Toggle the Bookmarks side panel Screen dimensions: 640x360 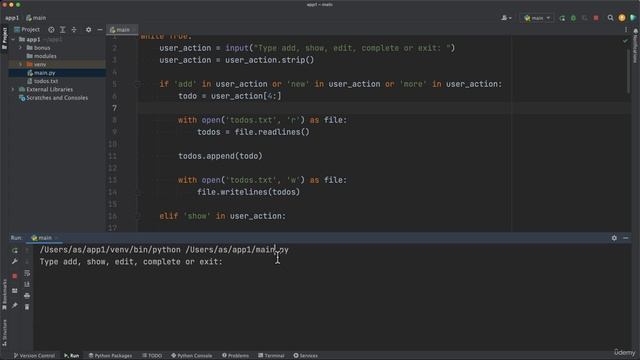click(x=4, y=294)
